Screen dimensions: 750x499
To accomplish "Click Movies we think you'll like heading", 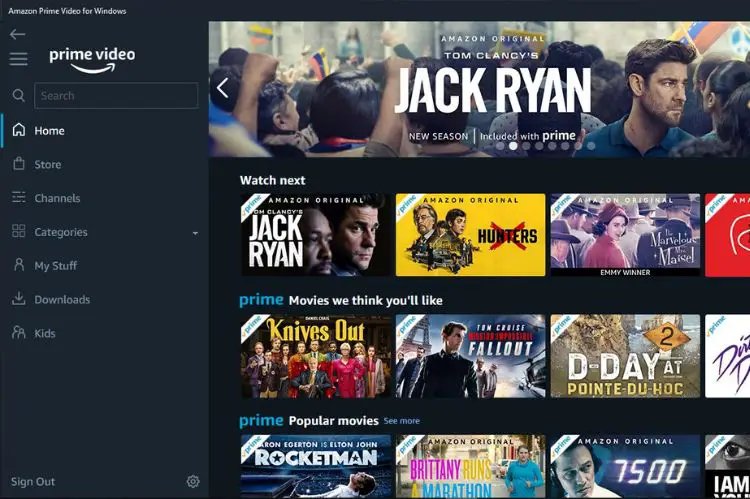I will pyautogui.click(x=366, y=301).
